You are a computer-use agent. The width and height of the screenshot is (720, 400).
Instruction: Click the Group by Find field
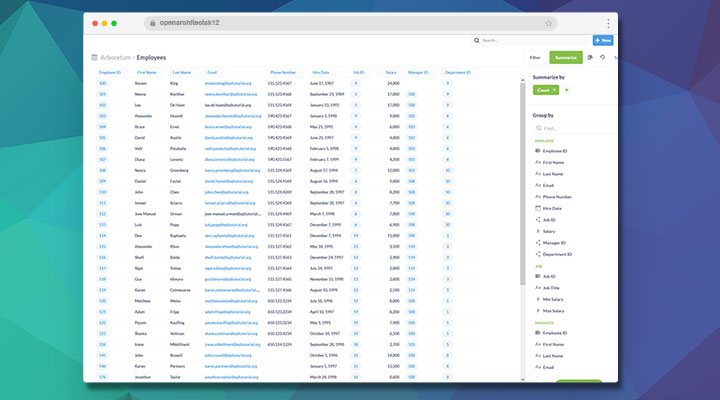point(573,128)
